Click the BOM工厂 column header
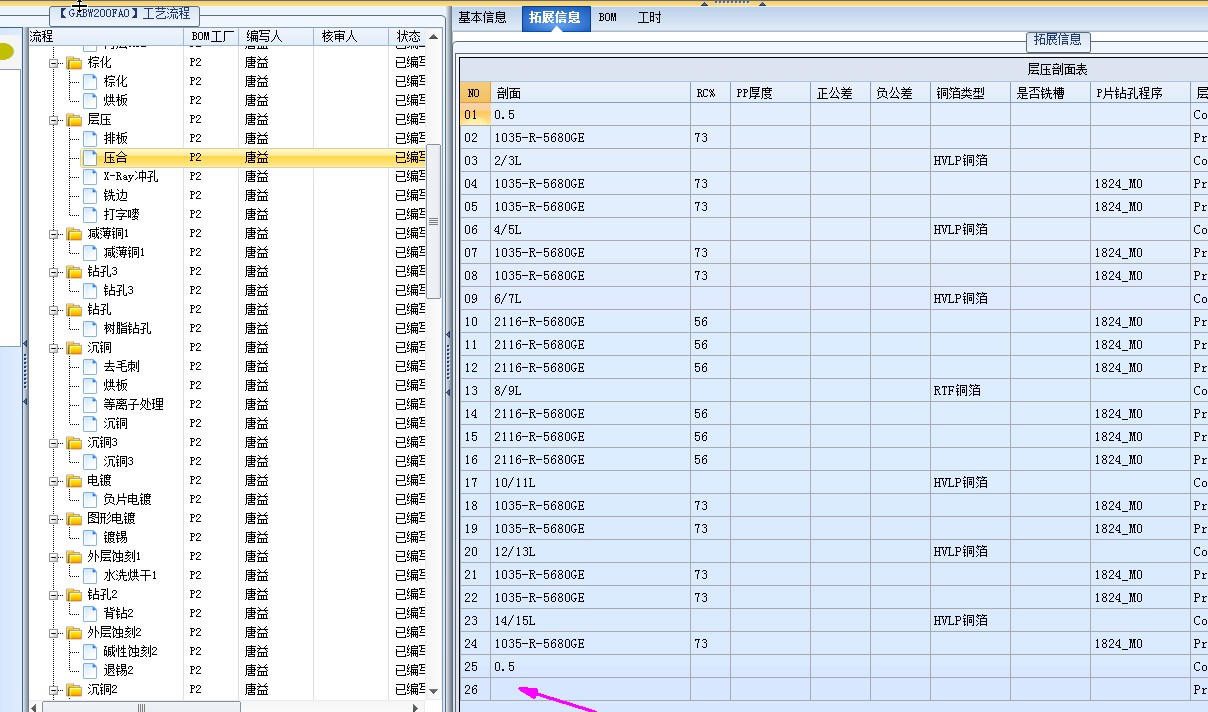The width and height of the screenshot is (1208, 712). coord(212,36)
